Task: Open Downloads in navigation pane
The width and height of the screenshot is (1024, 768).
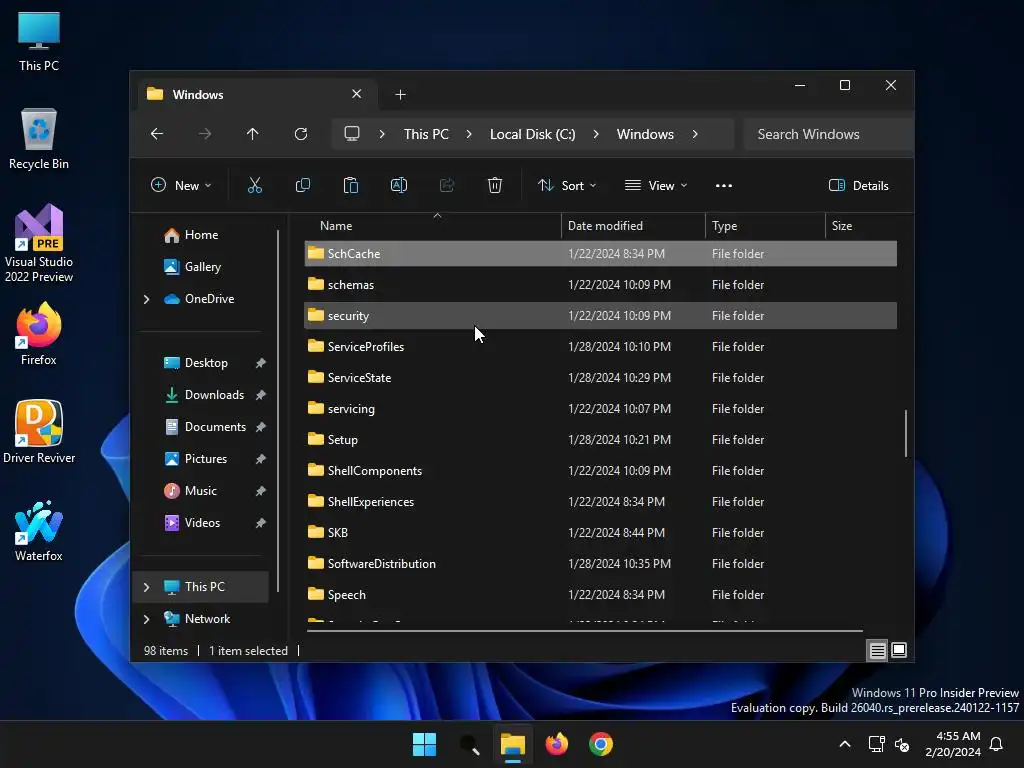Action: pyautogui.click(x=214, y=395)
